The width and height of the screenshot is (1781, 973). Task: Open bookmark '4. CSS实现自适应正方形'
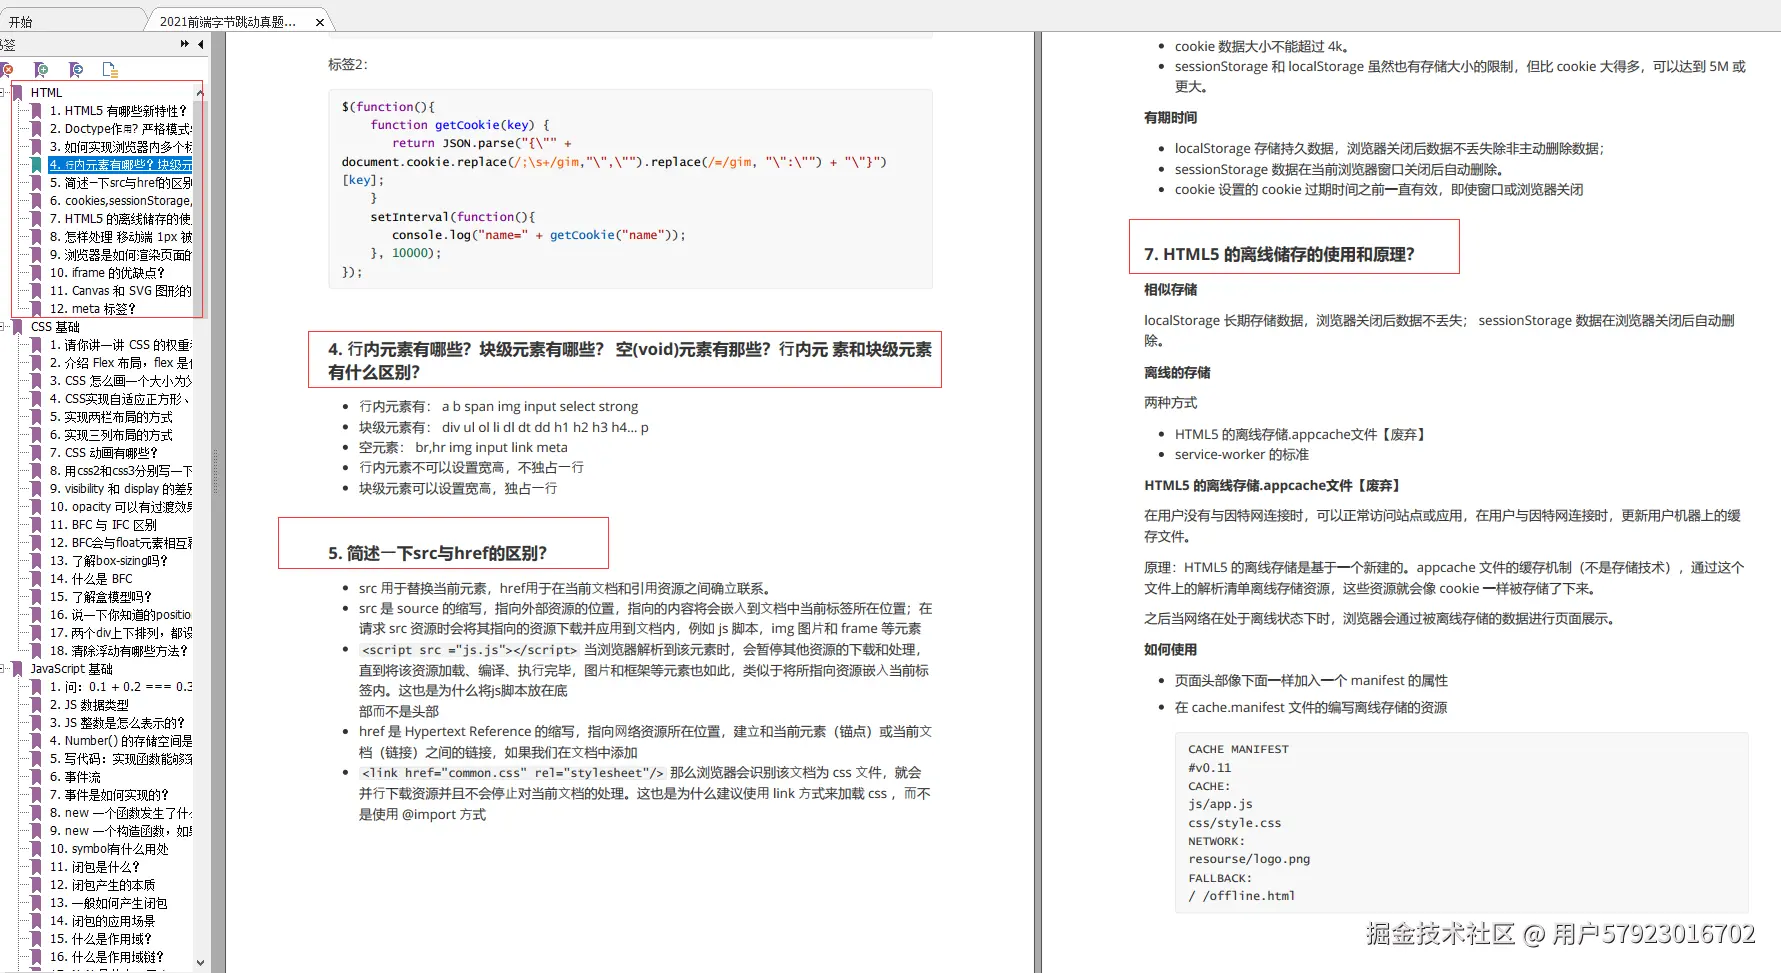(120, 399)
